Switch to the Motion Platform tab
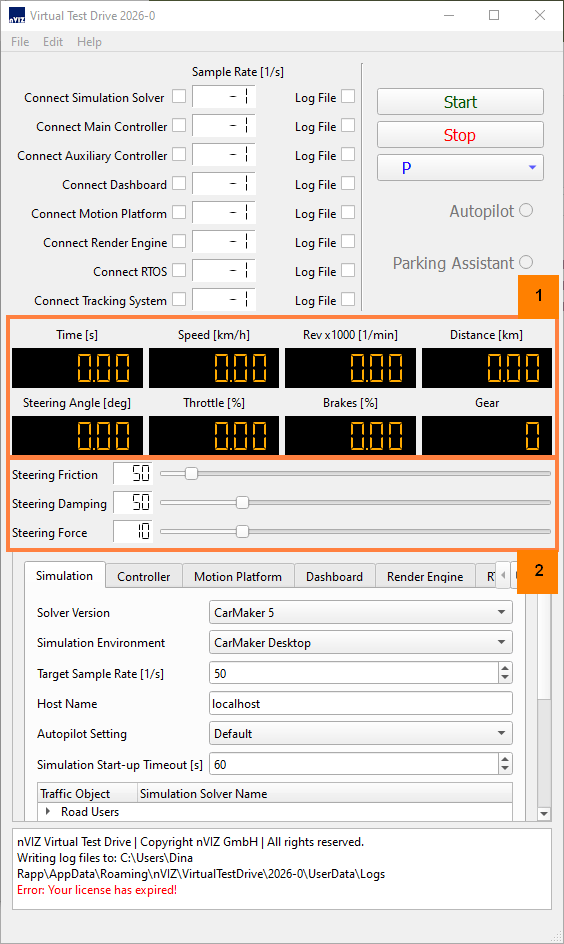564x944 pixels. coord(238,576)
